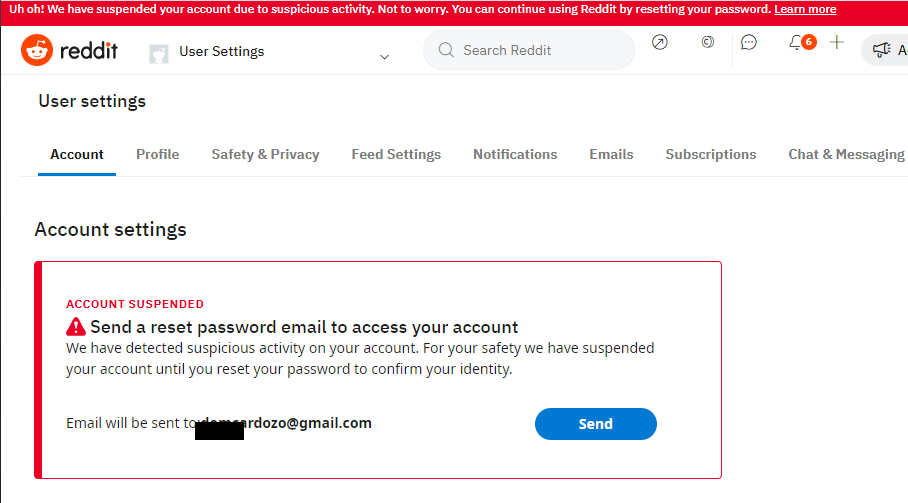Open the coins icon in header
This screenshot has width=908, height=503.
click(x=707, y=42)
